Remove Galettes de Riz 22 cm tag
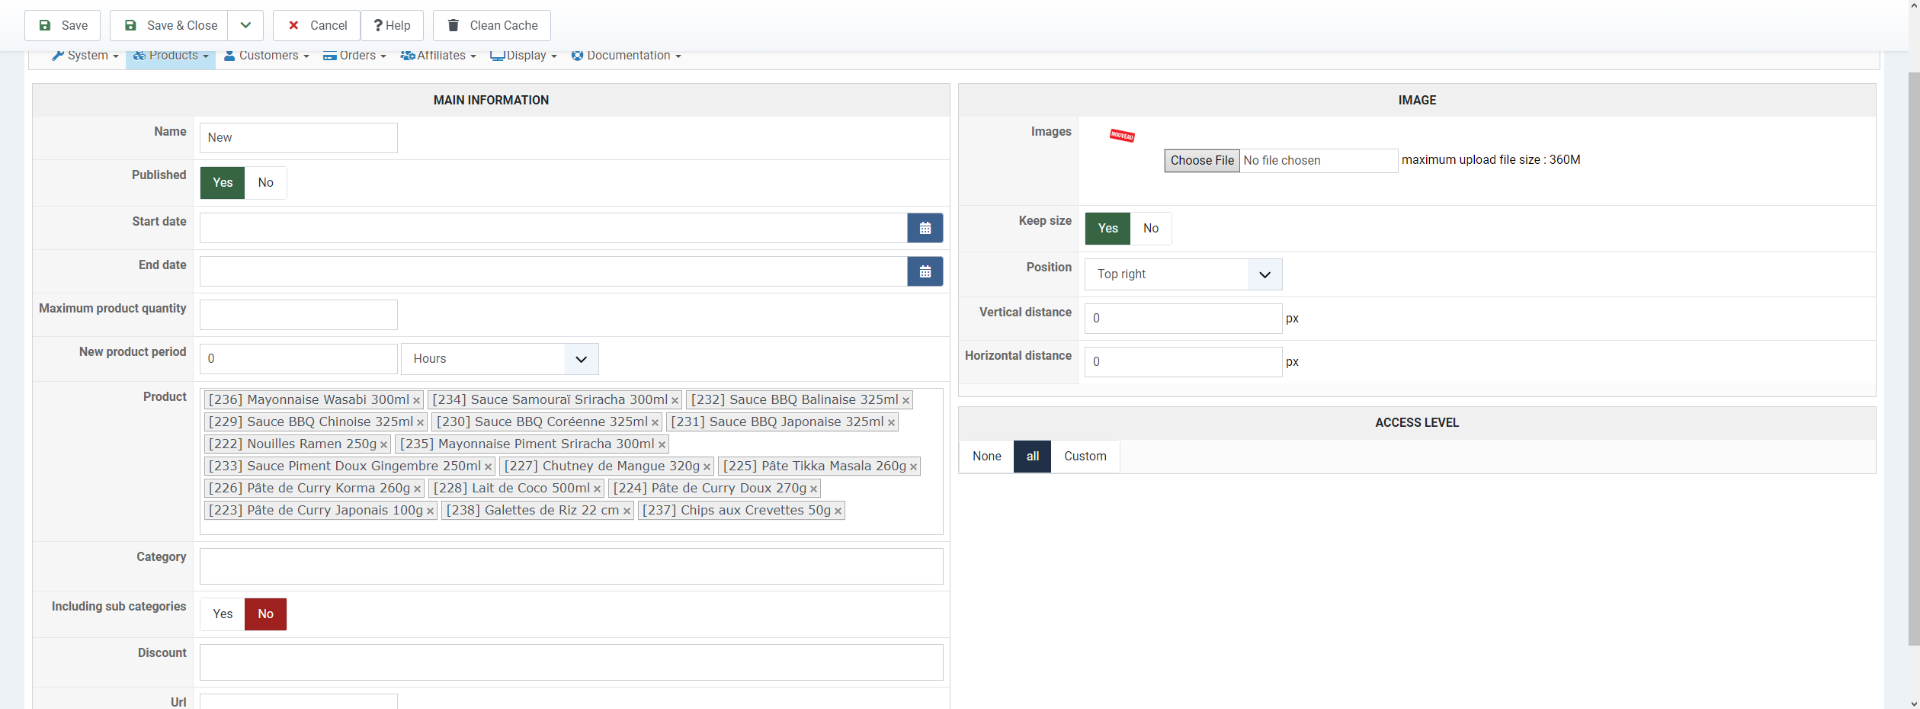This screenshot has height=709, width=1920. 627,510
